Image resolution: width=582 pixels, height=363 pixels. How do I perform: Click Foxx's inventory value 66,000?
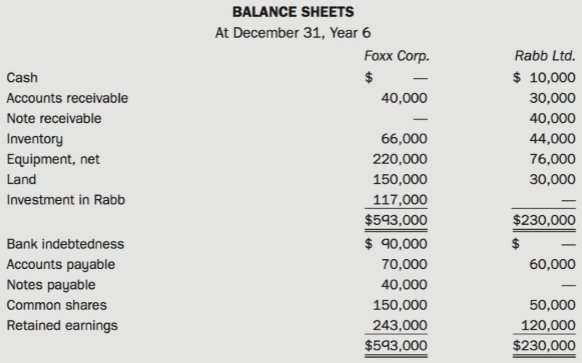pos(404,139)
